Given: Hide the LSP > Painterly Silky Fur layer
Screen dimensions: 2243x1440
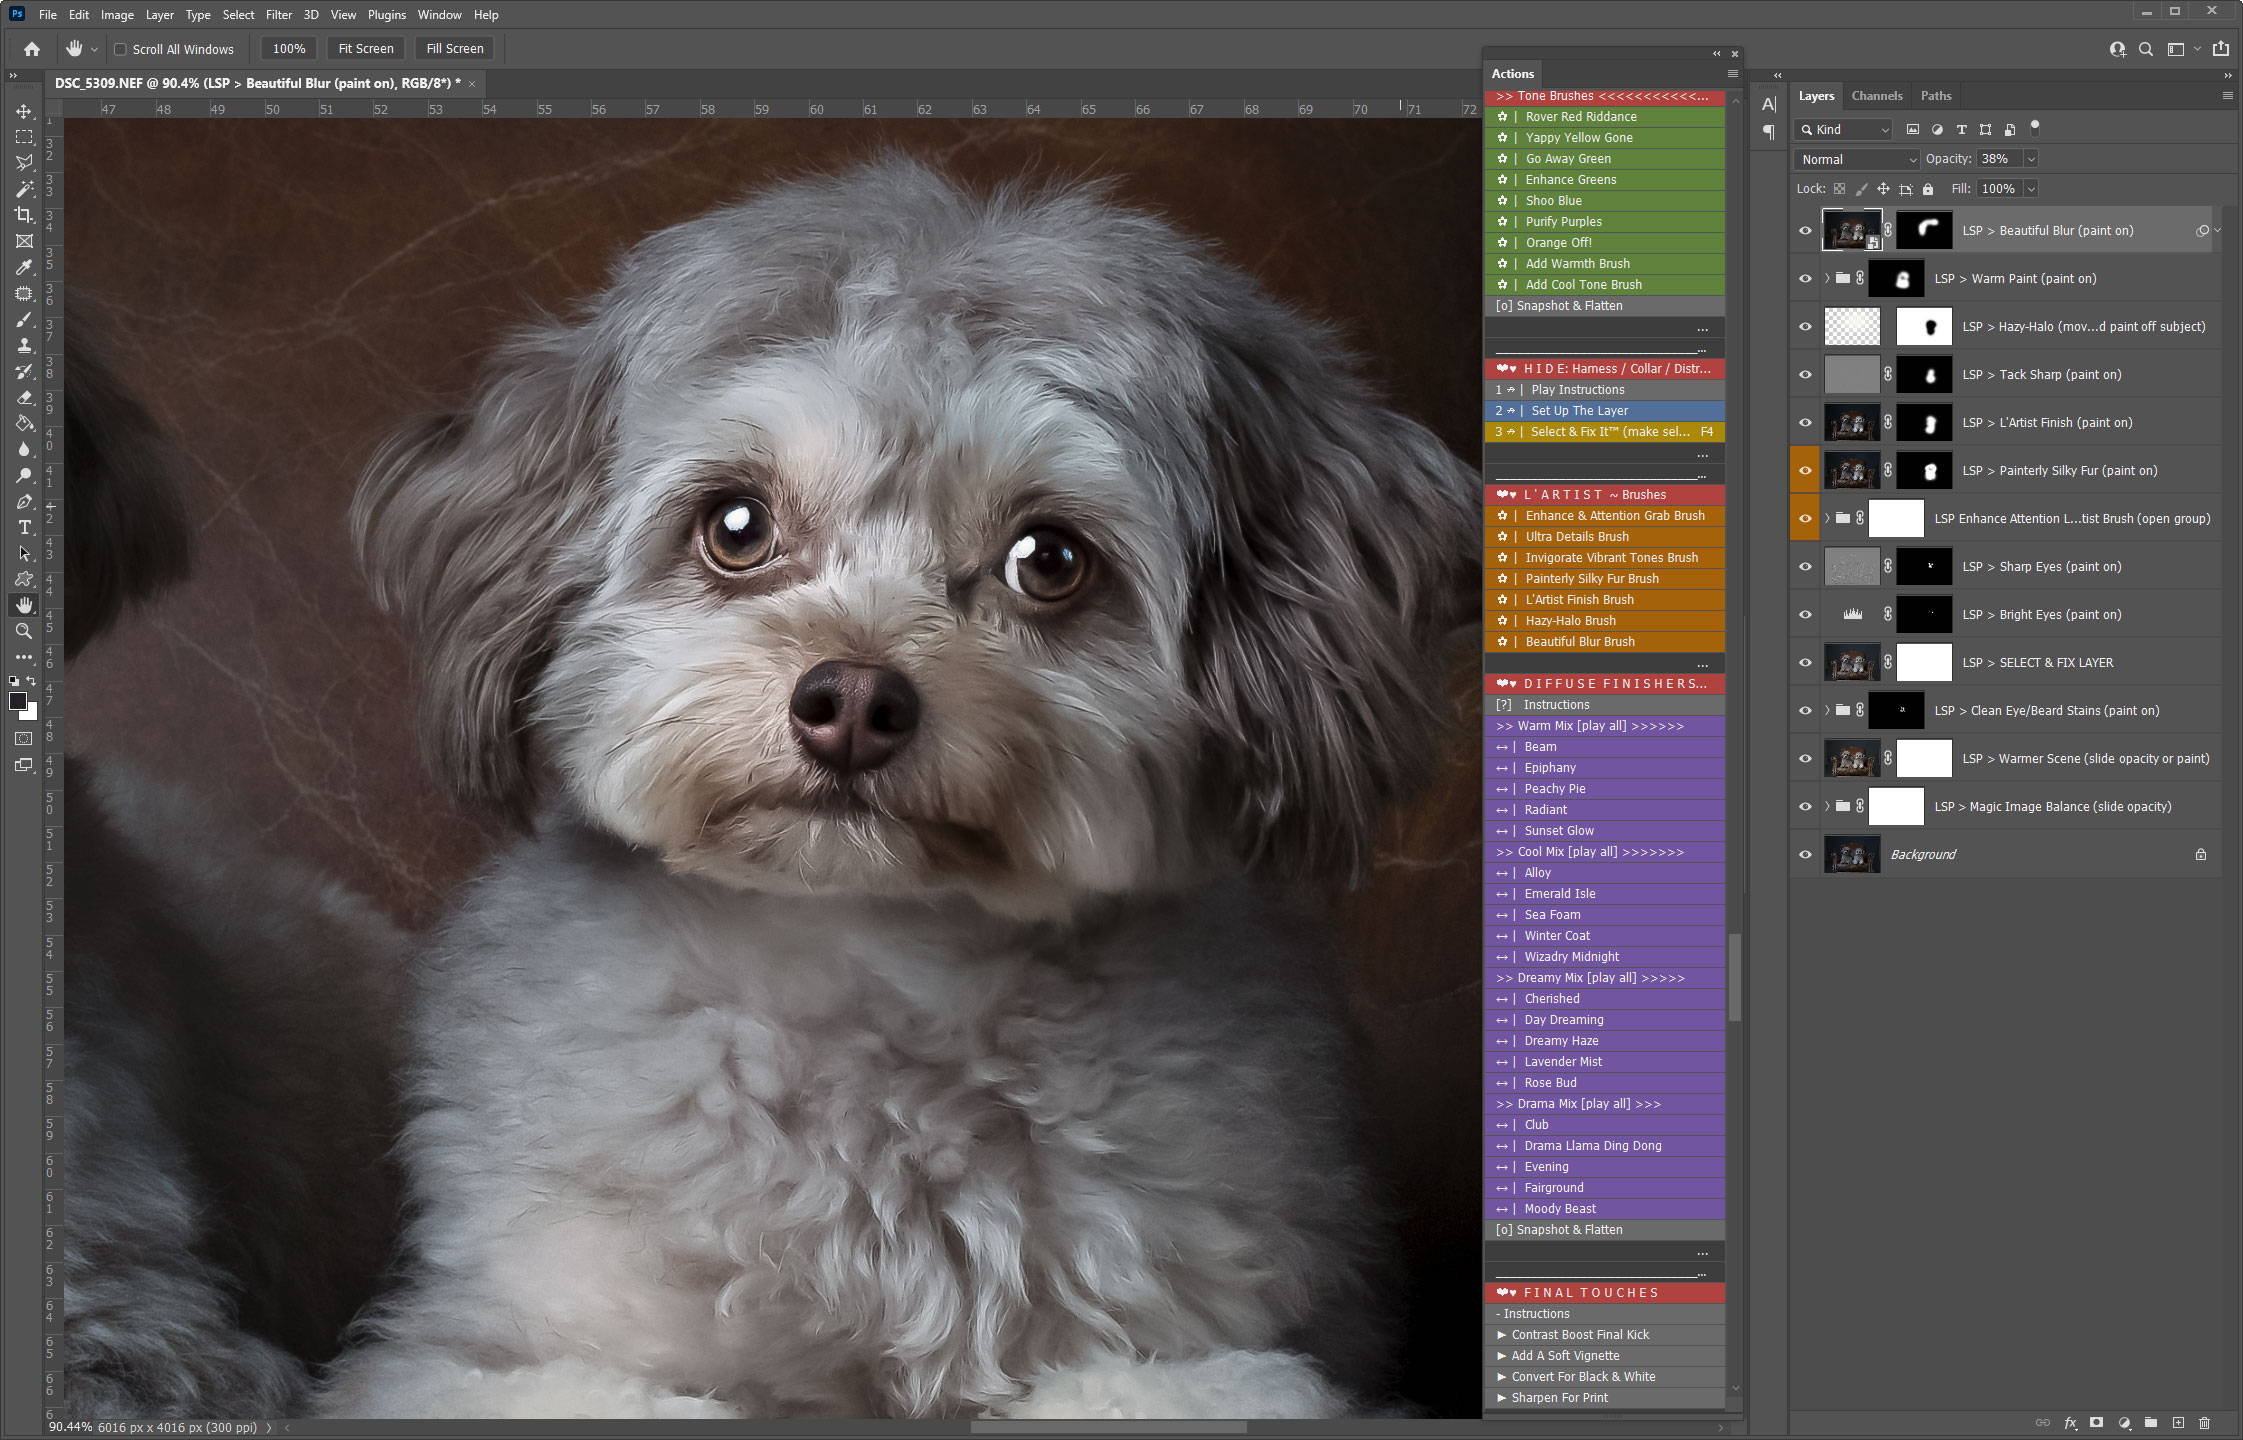Looking at the screenshot, I should 1805,471.
